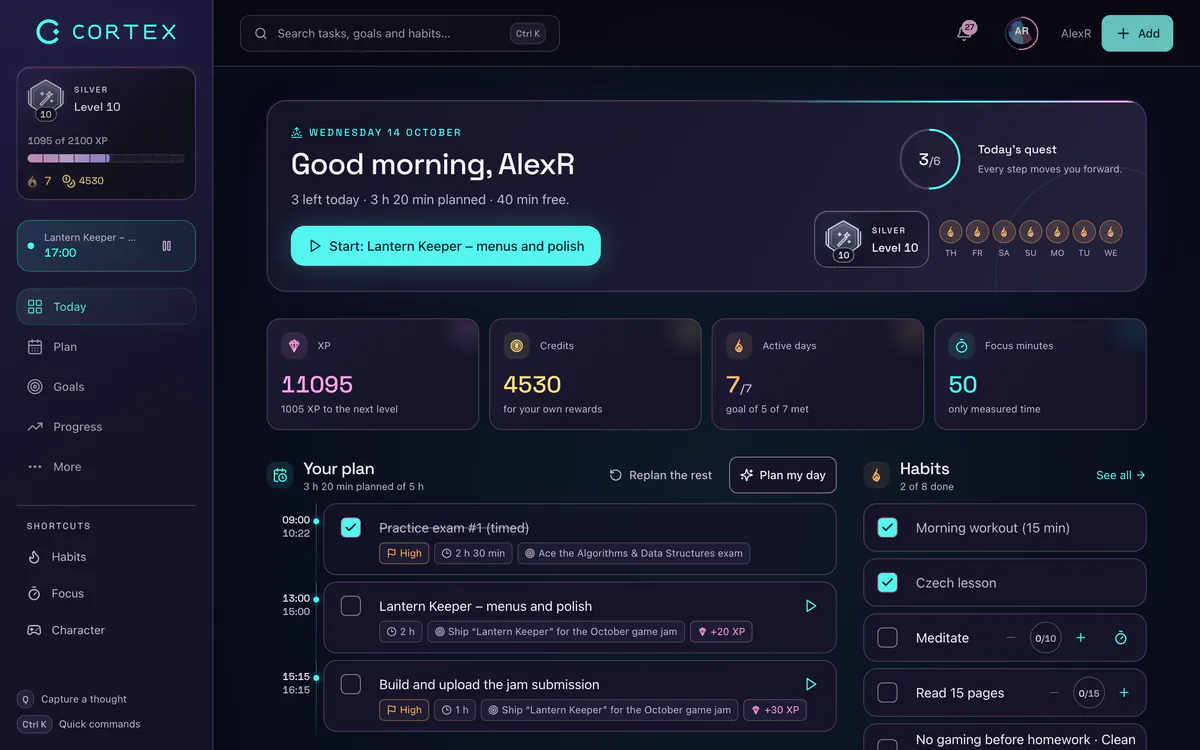This screenshot has height=750, width=1200.
Task: Check the Read 15 pages habit
Action: 887,693
